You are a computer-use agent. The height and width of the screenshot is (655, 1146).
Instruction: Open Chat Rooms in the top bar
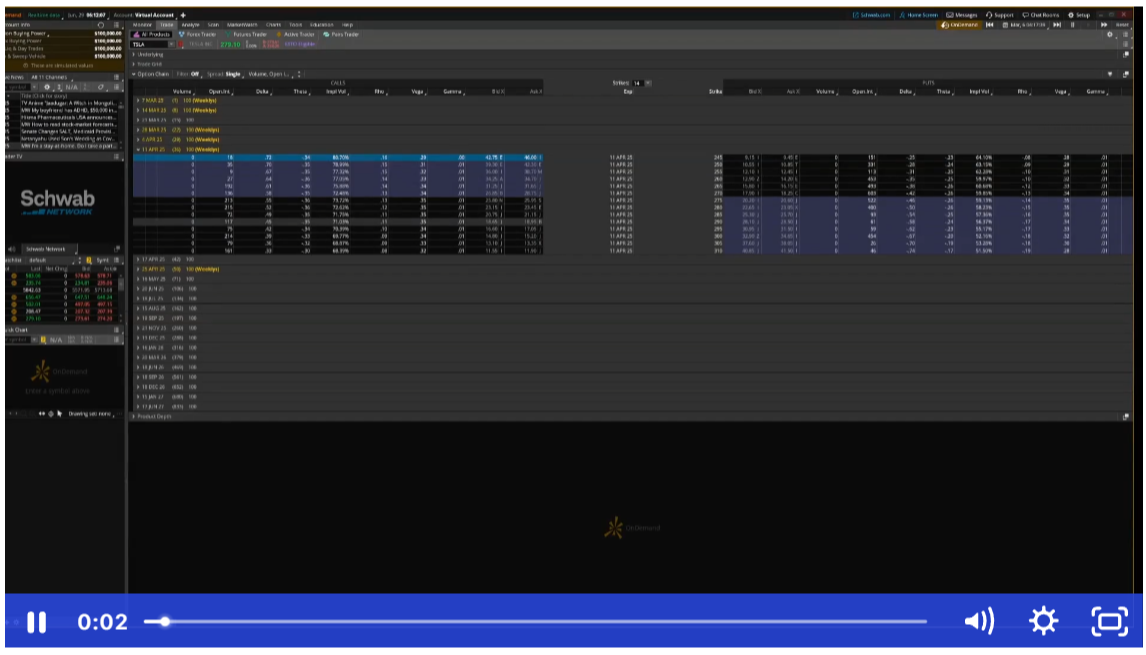pyautogui.click(x=1041, y=15)
